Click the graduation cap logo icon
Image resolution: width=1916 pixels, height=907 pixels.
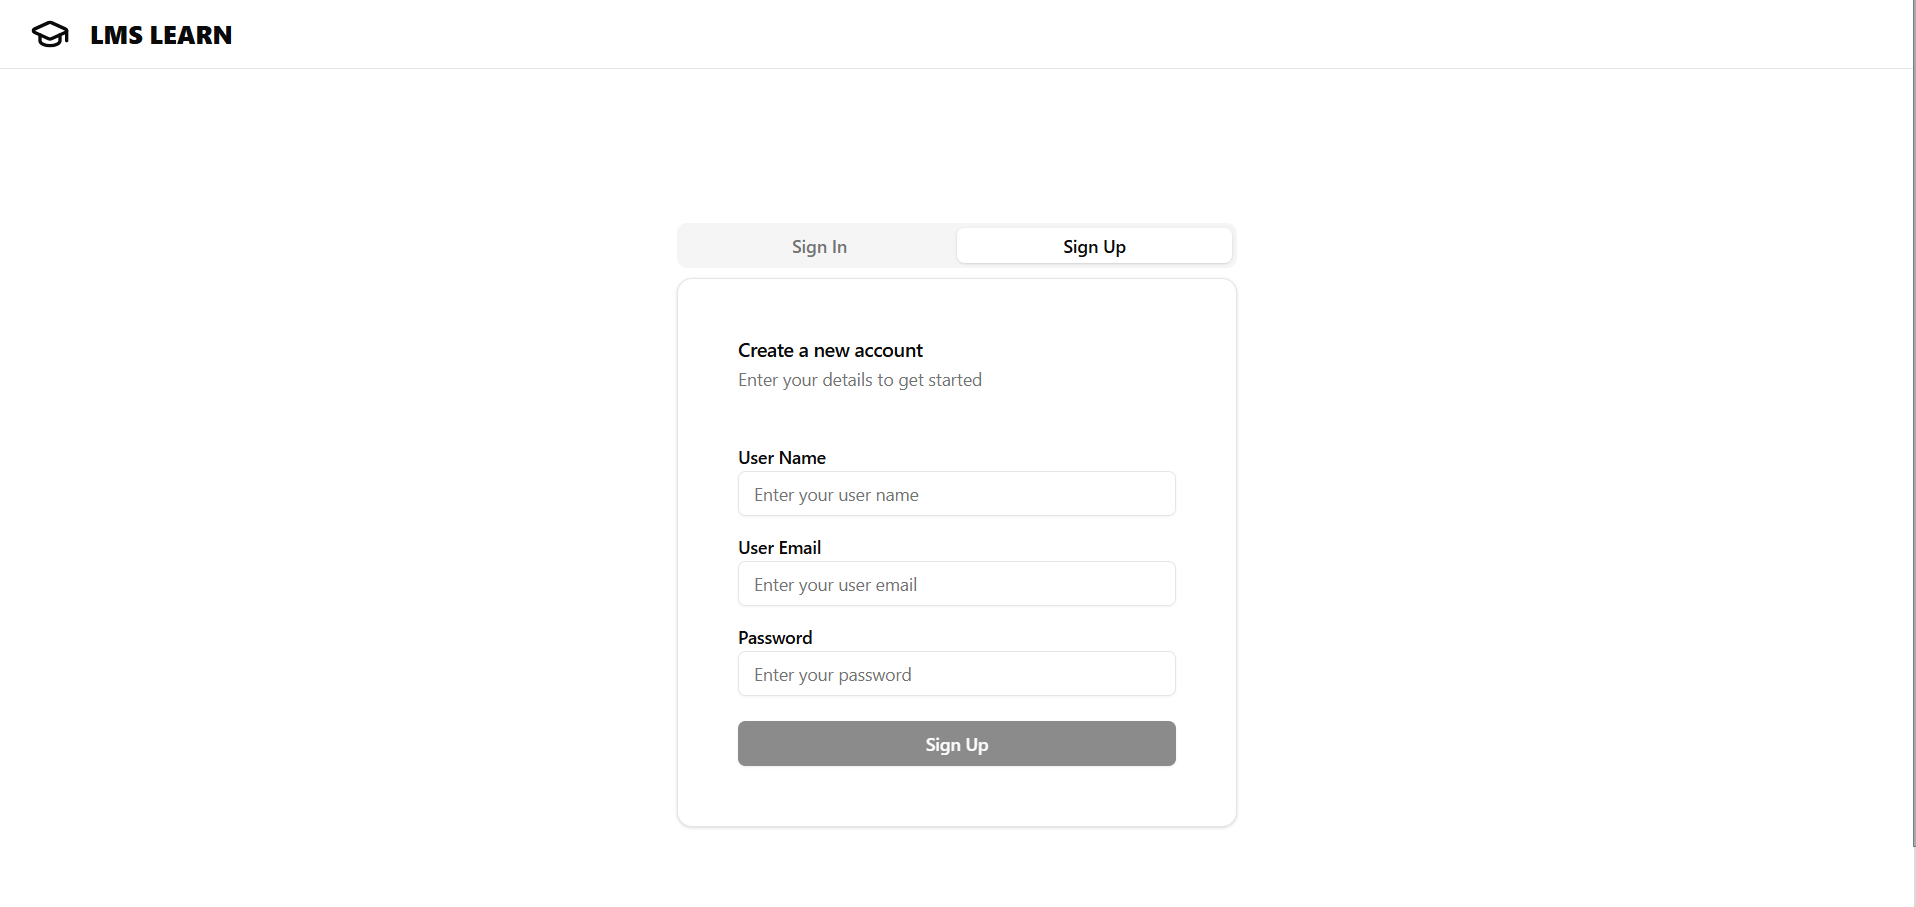[x=50, y=34]
